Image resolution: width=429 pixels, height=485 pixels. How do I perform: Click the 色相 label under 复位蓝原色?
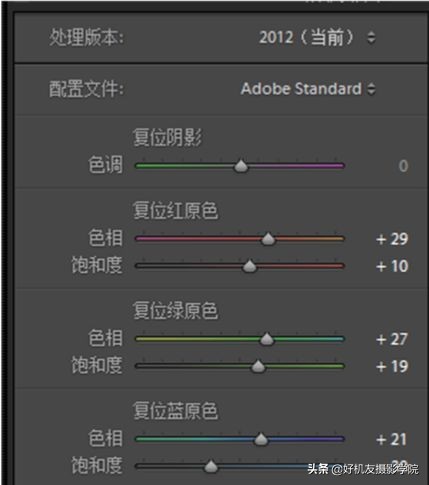[105, 438]
